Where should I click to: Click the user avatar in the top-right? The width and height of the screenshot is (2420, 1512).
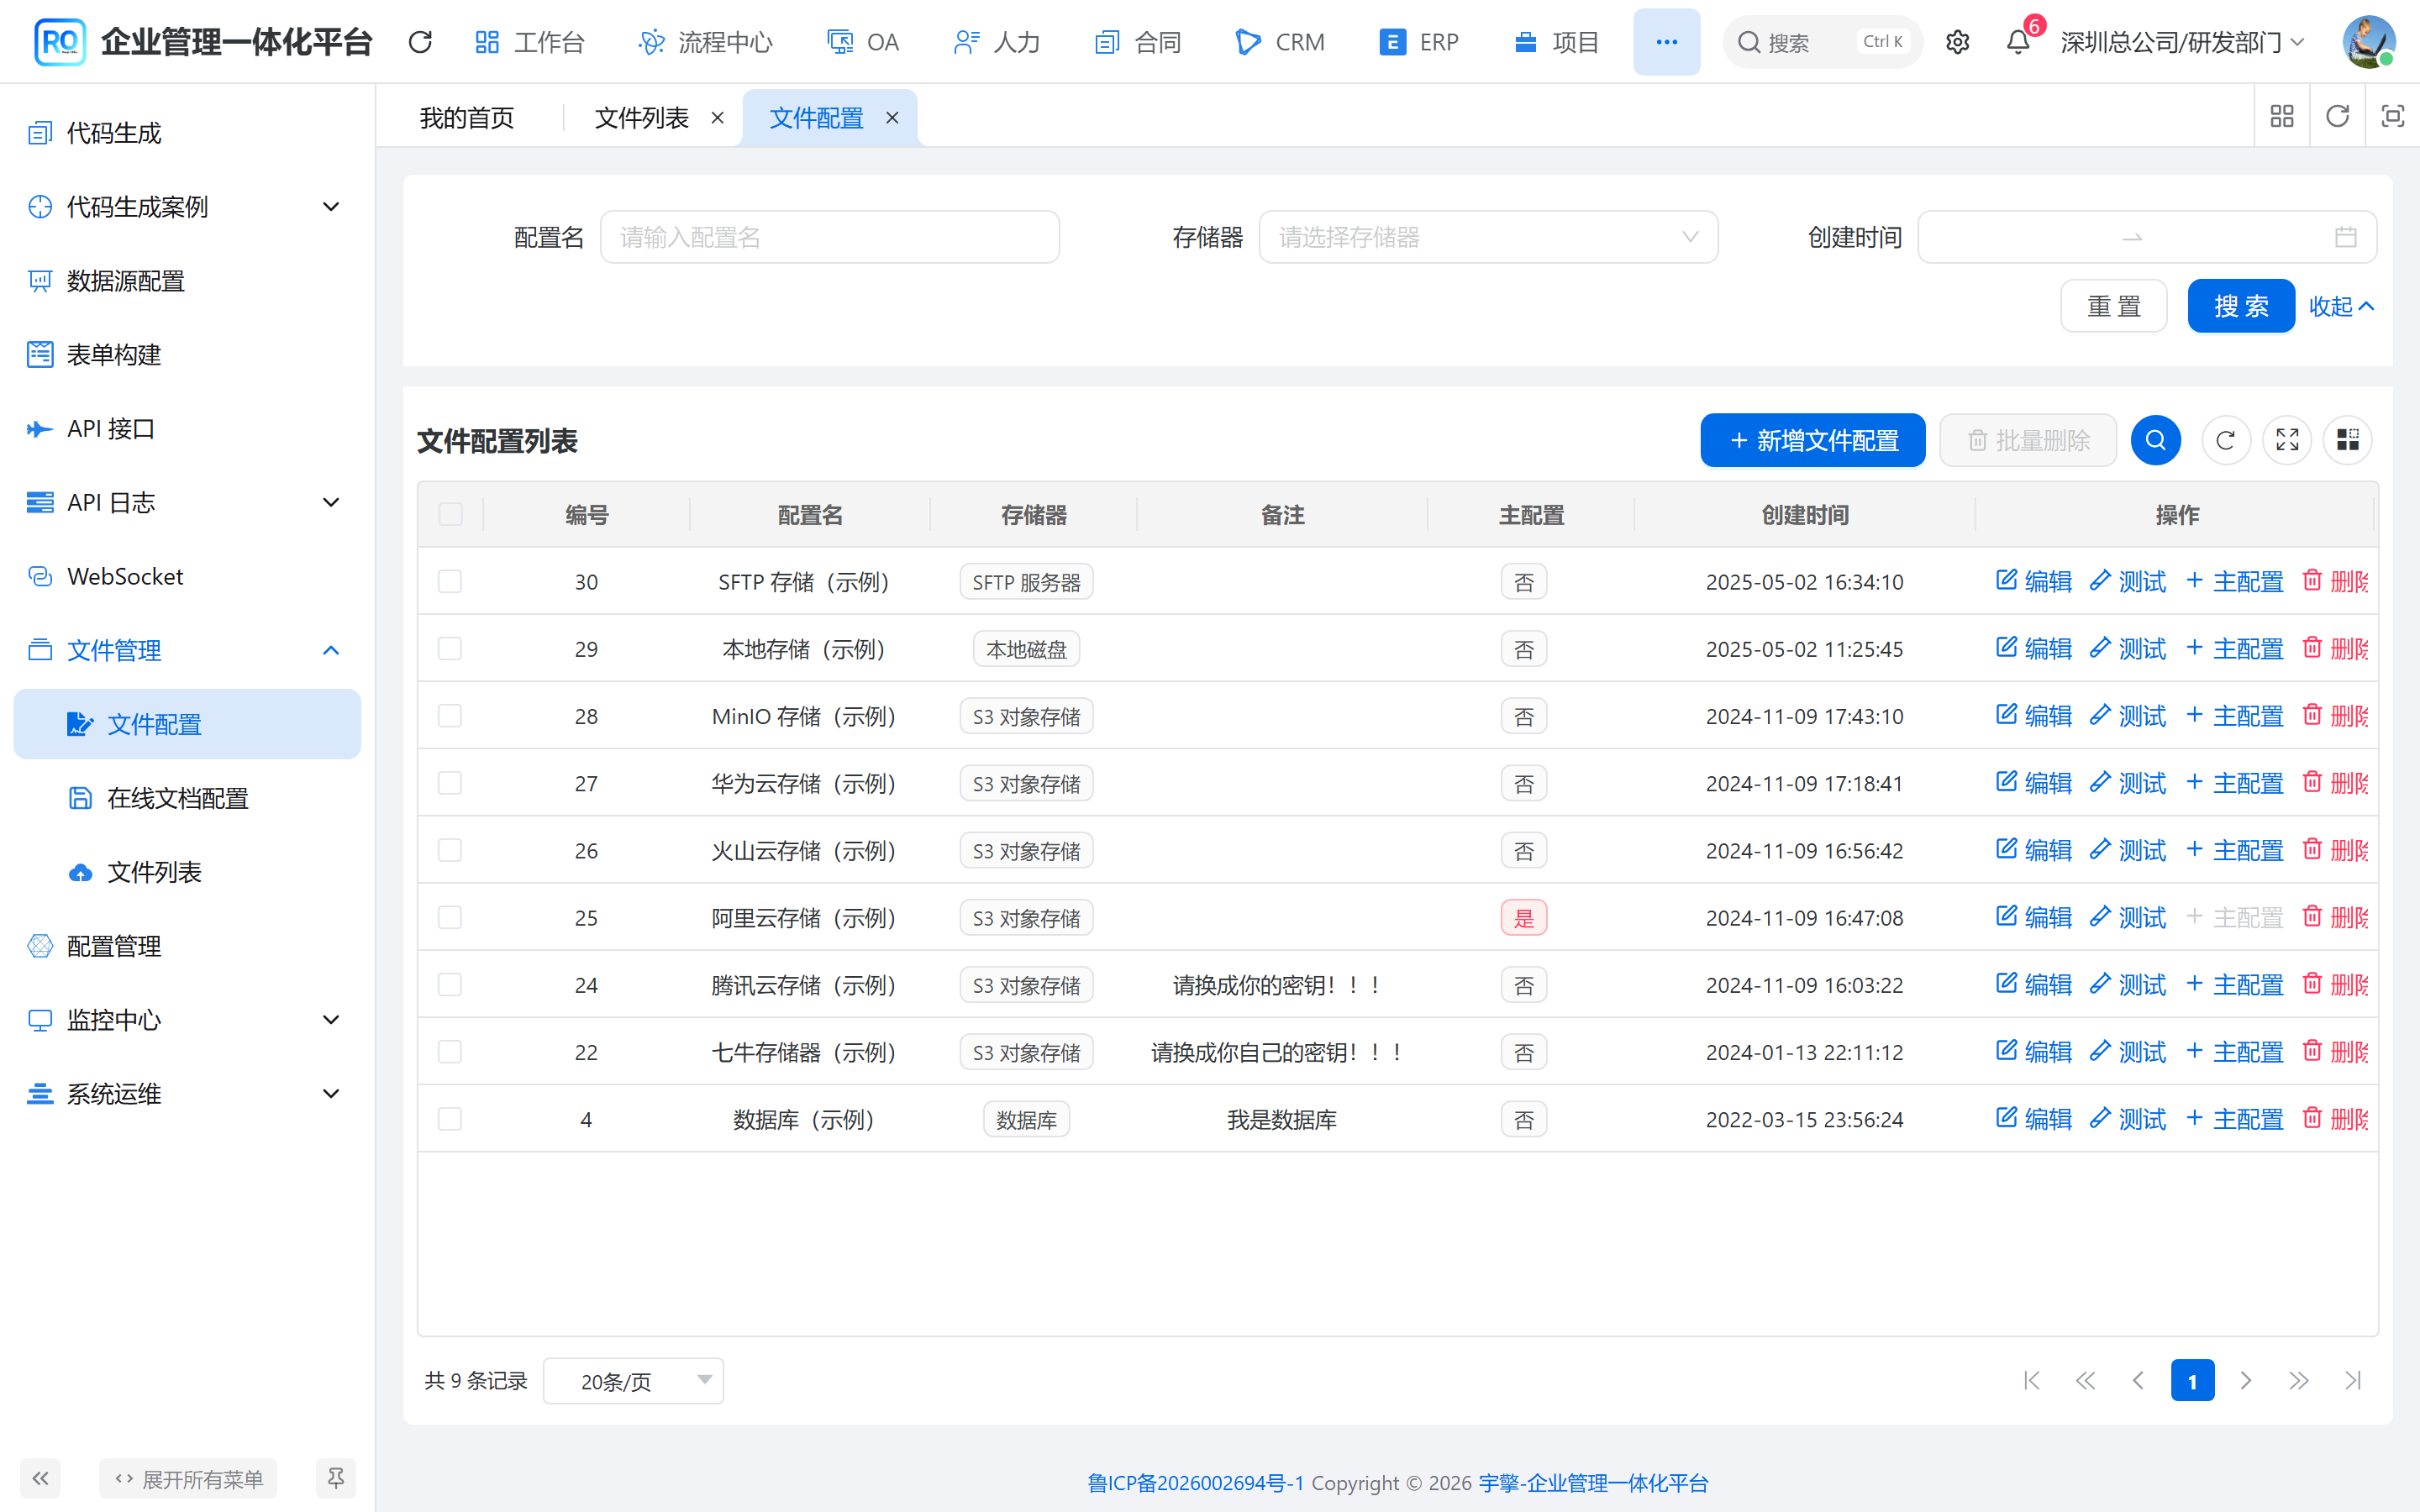coord(2368,42)
